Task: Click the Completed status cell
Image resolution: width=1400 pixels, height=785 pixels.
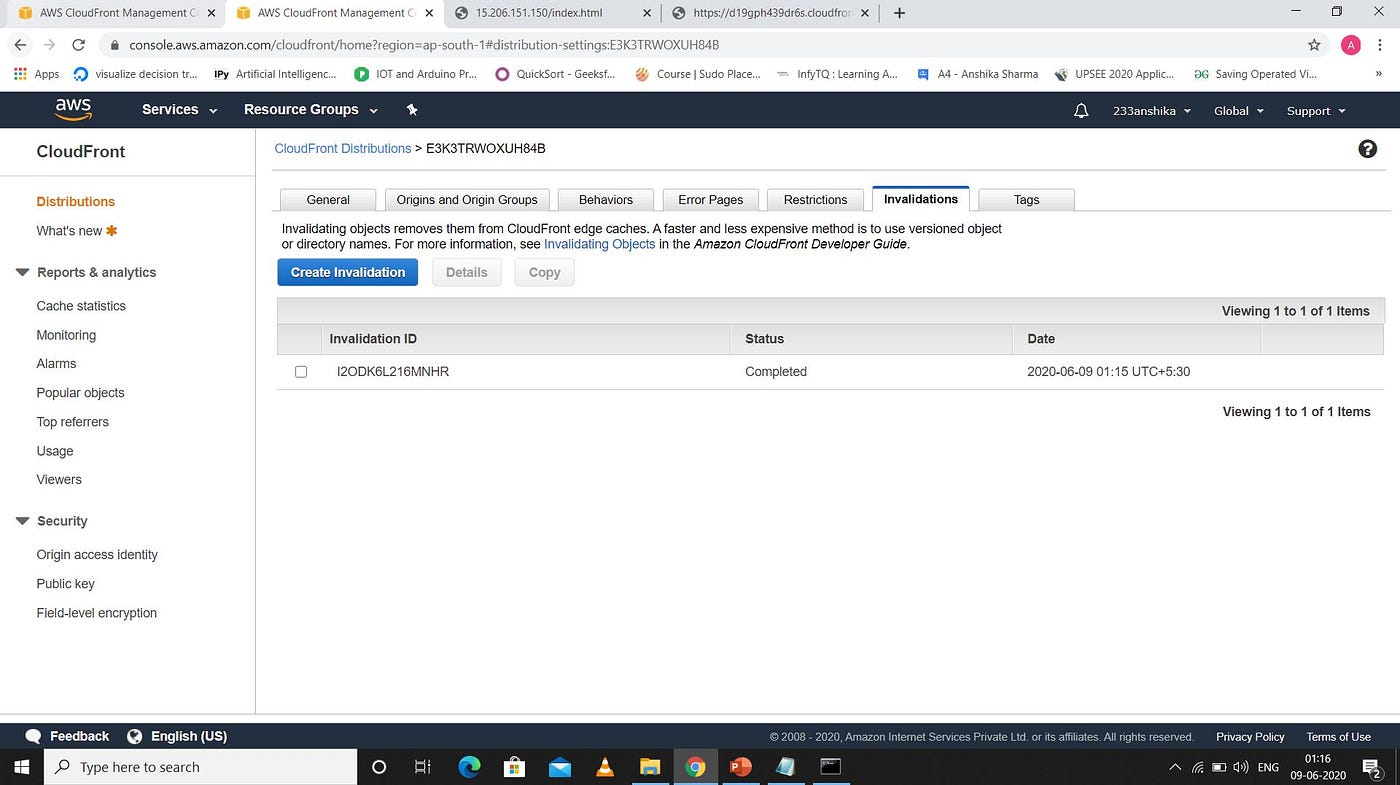Action: [776, 372]
